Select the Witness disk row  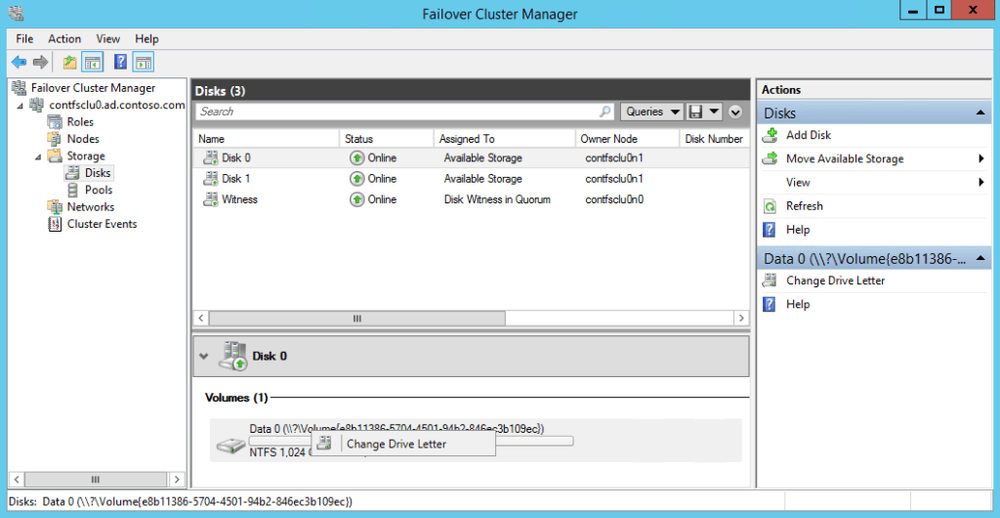pos(471,200)
